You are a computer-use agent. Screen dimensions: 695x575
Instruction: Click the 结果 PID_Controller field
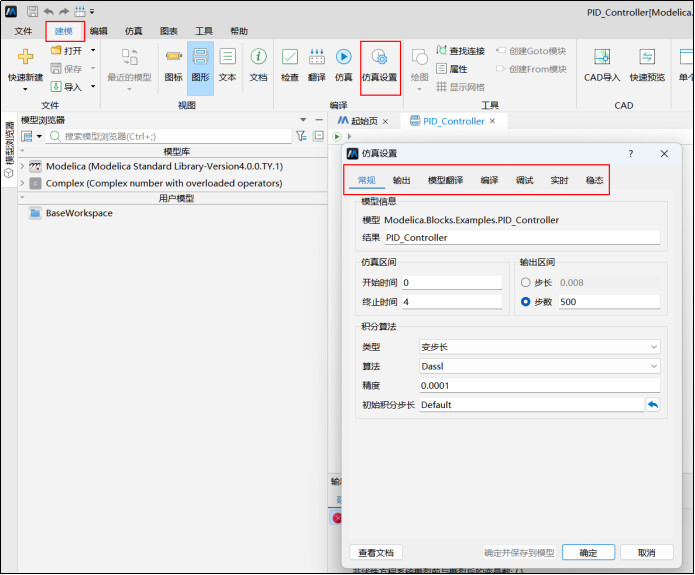coord(522,237)
